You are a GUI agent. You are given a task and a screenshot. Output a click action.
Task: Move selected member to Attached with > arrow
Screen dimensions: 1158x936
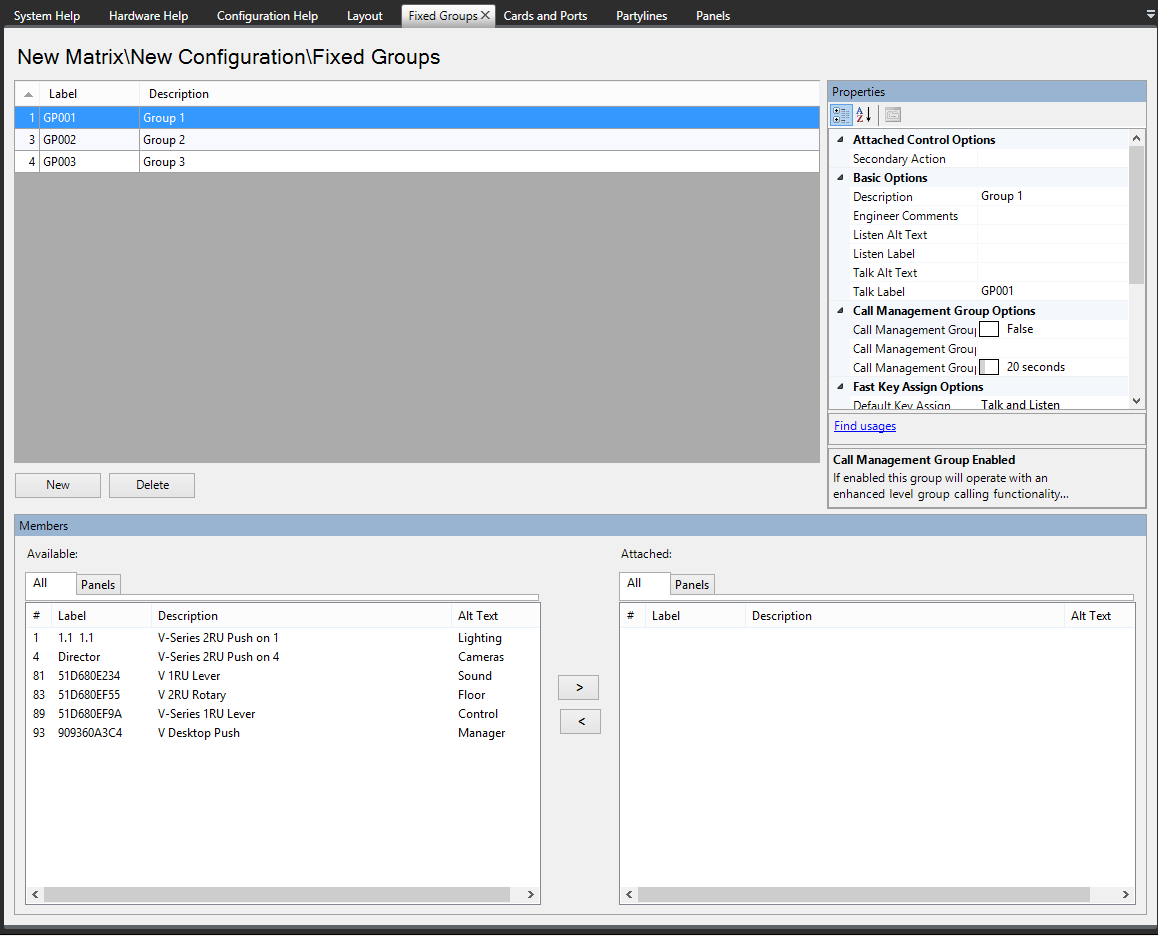point(579,687)
